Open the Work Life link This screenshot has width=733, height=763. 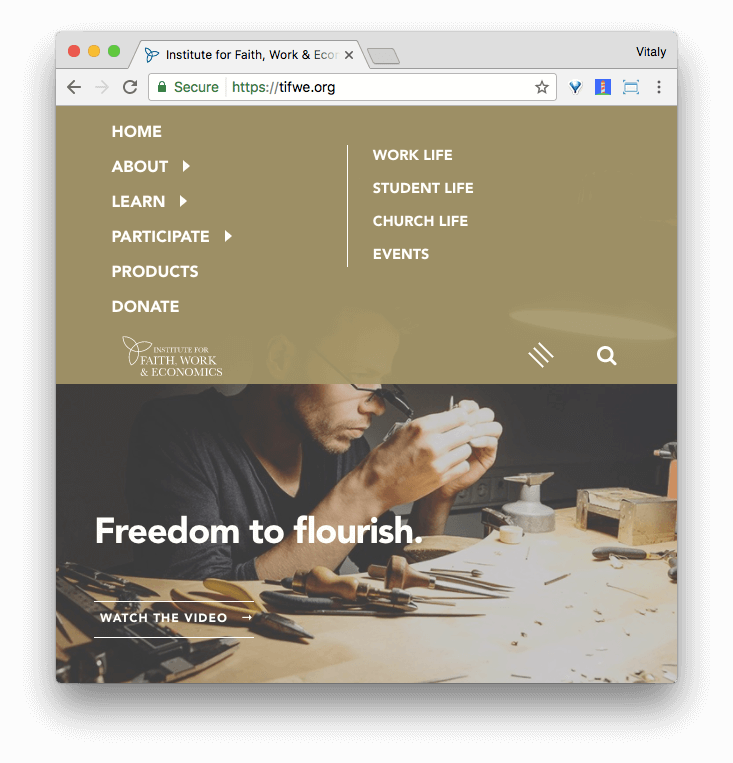tap(413, 155)
